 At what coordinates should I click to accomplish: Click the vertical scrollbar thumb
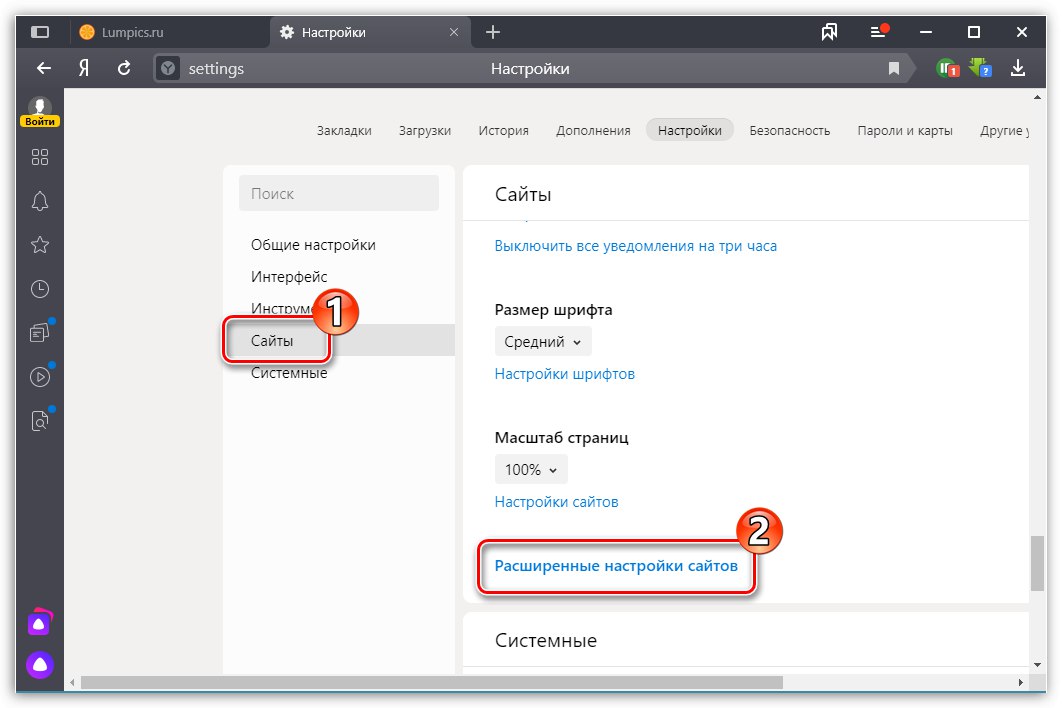(1037, 564)
